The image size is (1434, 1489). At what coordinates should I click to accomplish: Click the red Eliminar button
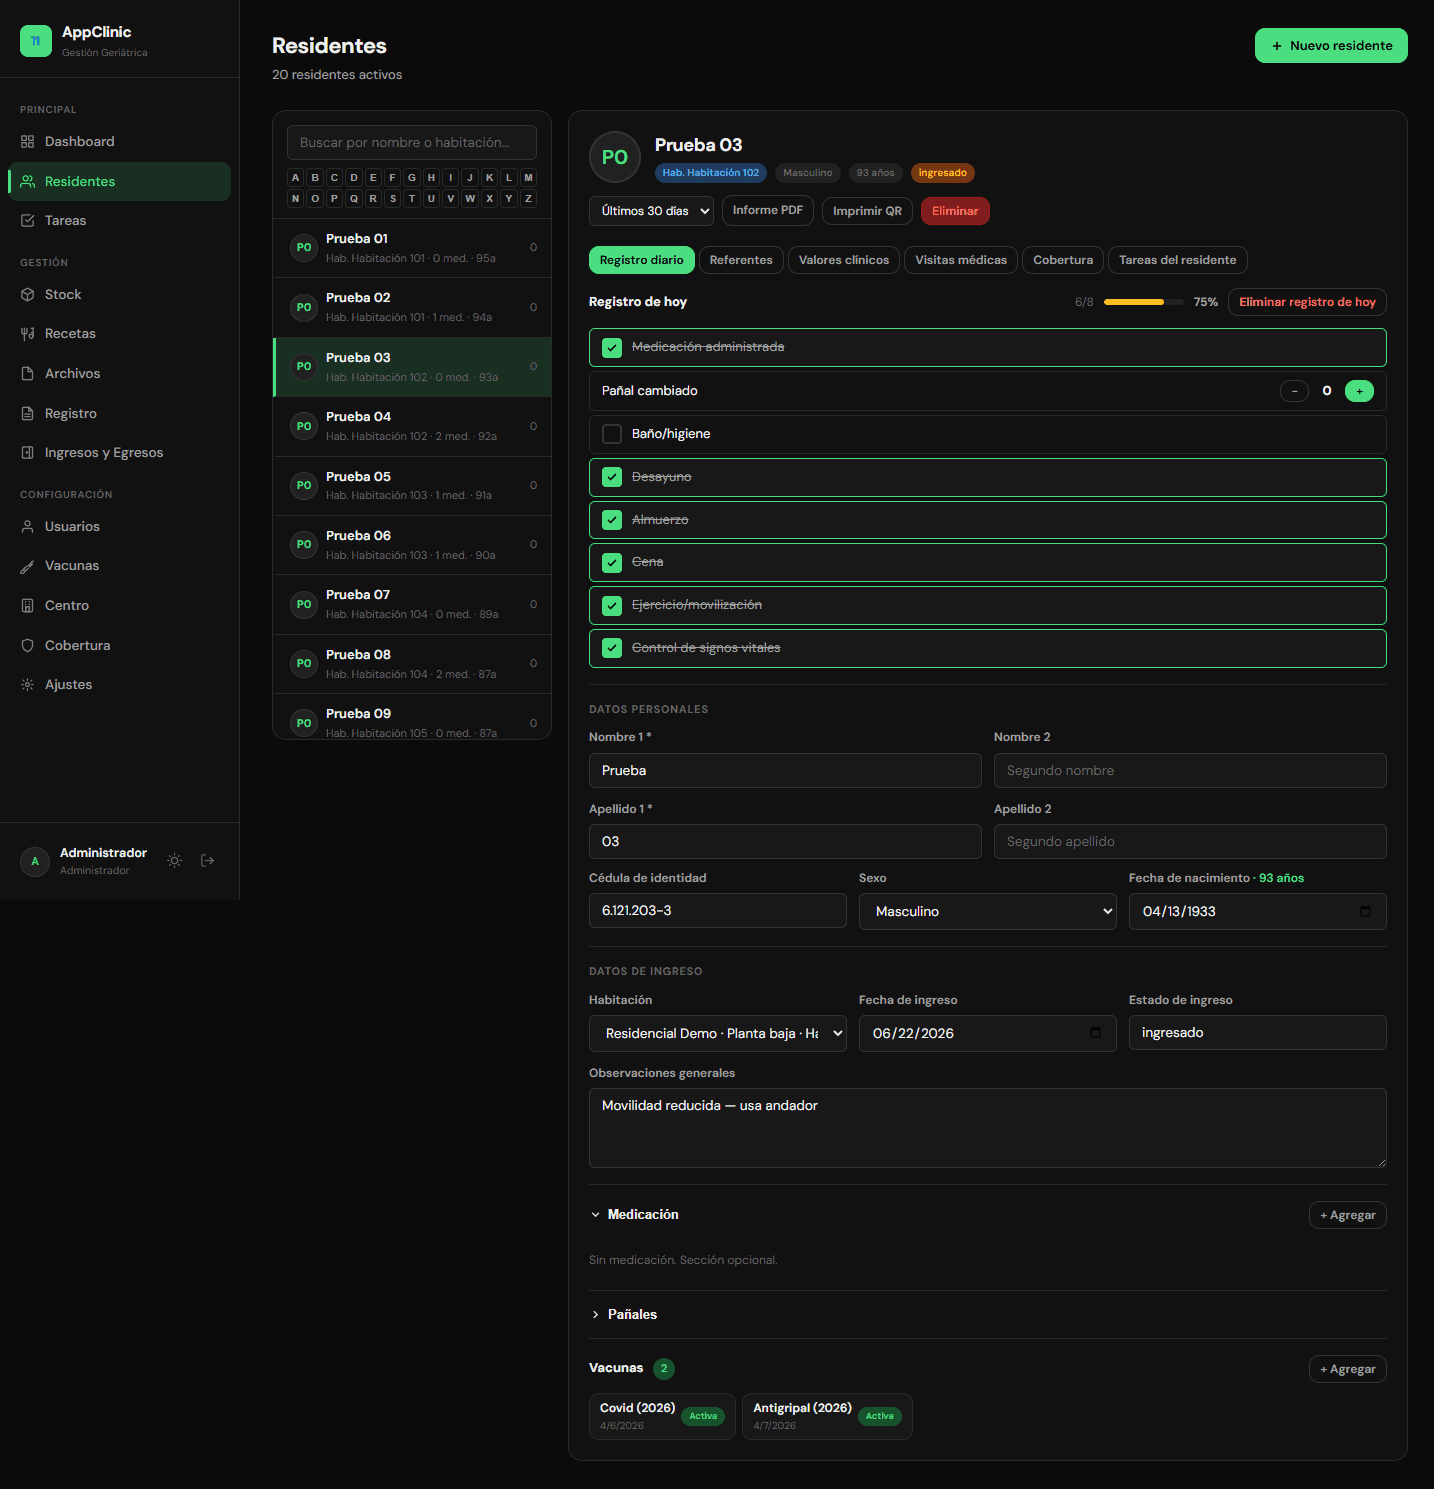(955, 211)
